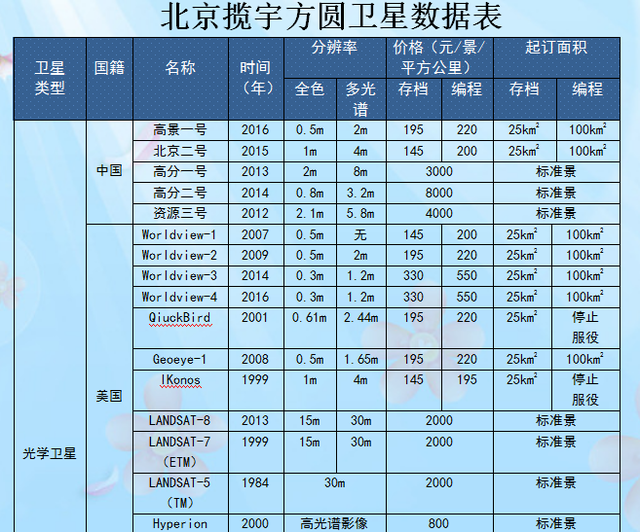Click the 高分二号 name cell

click(180, 192)
